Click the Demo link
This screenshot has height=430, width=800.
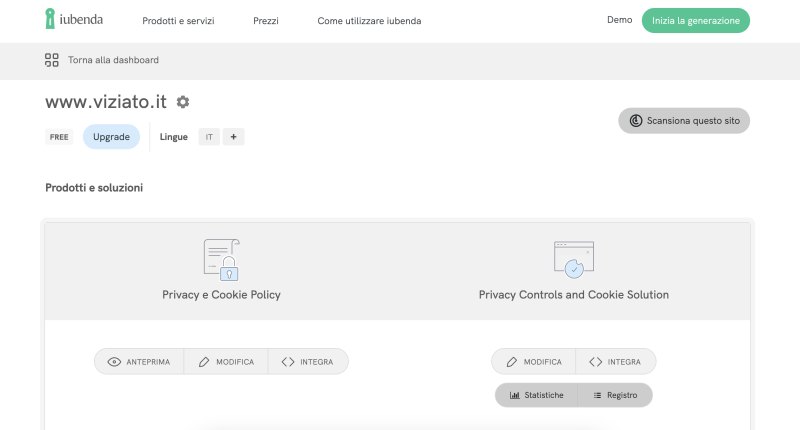[x=619, y=20]
